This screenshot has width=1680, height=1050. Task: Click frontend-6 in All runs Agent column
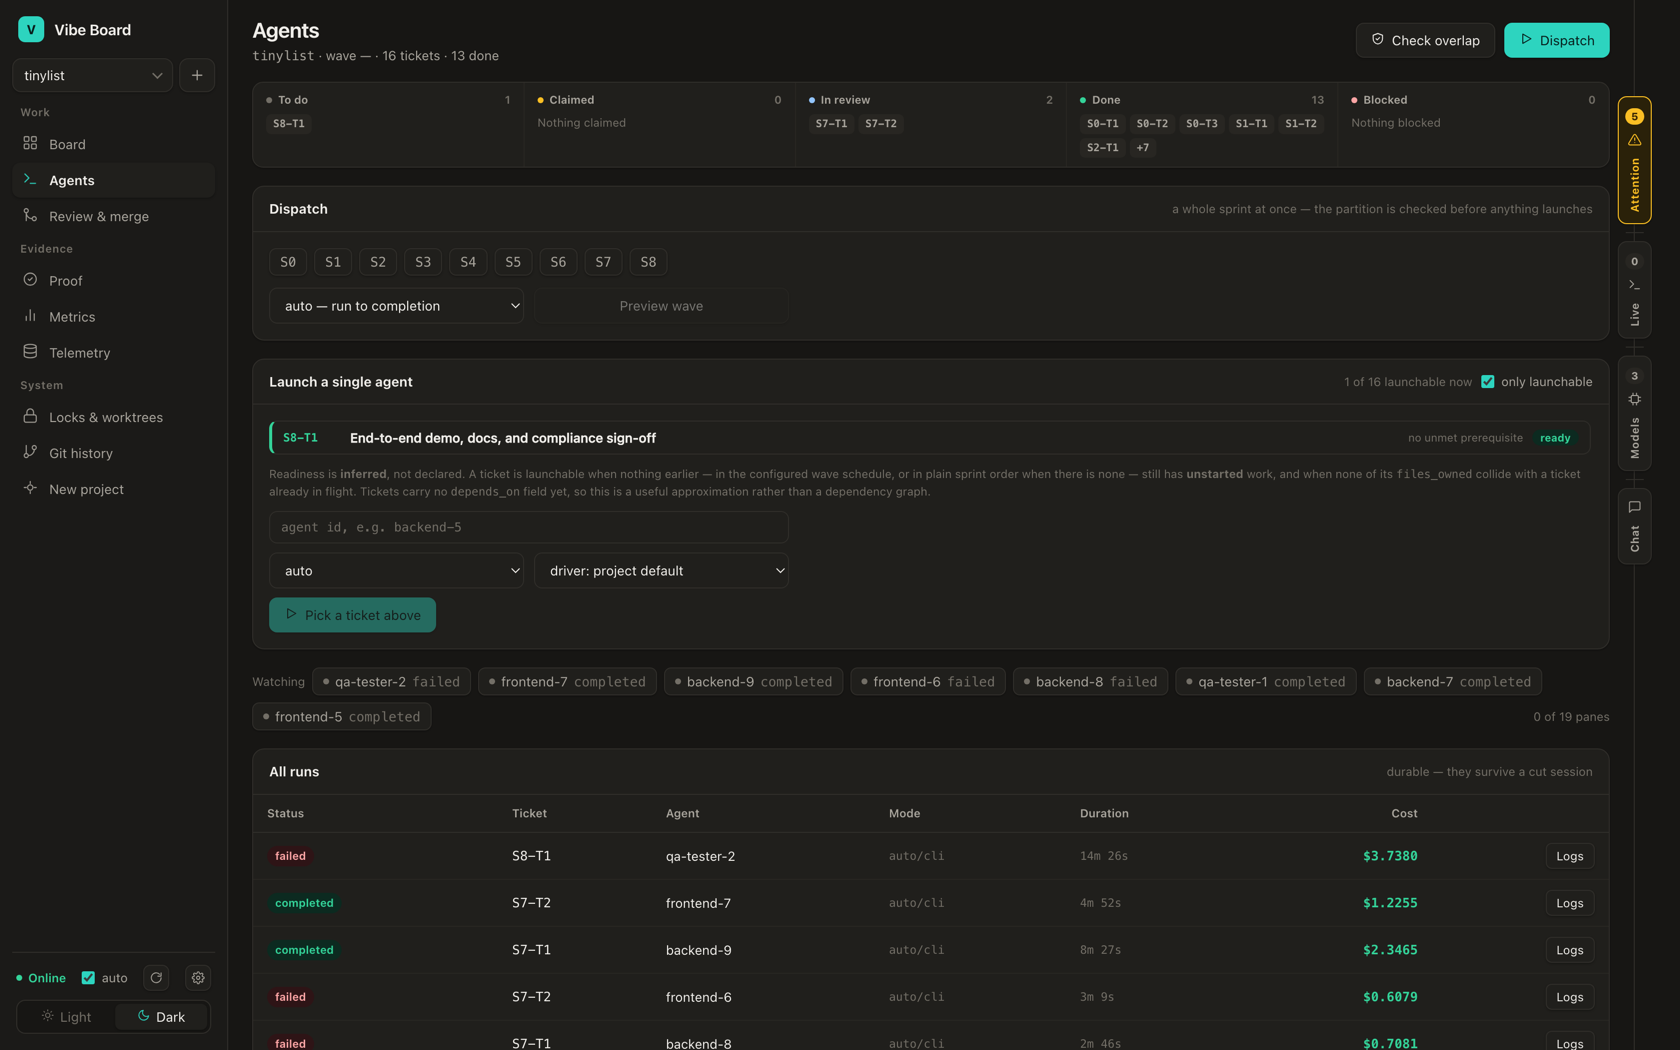click(x=699, y=997)
